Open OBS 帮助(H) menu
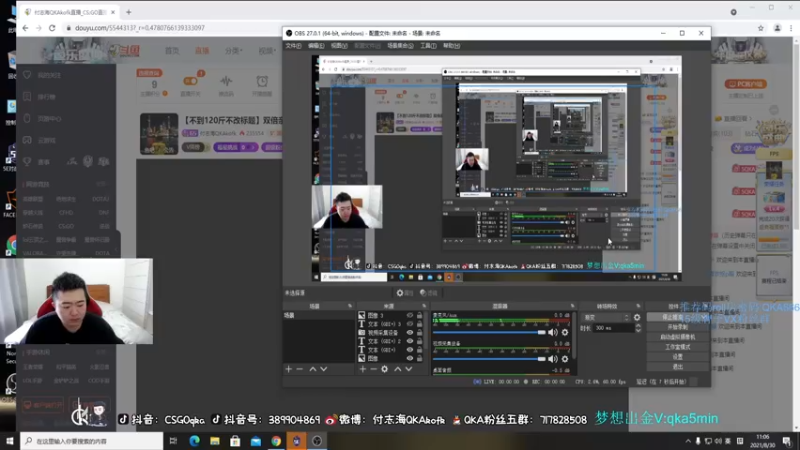800x450 pixels. (x=452, y=46)
